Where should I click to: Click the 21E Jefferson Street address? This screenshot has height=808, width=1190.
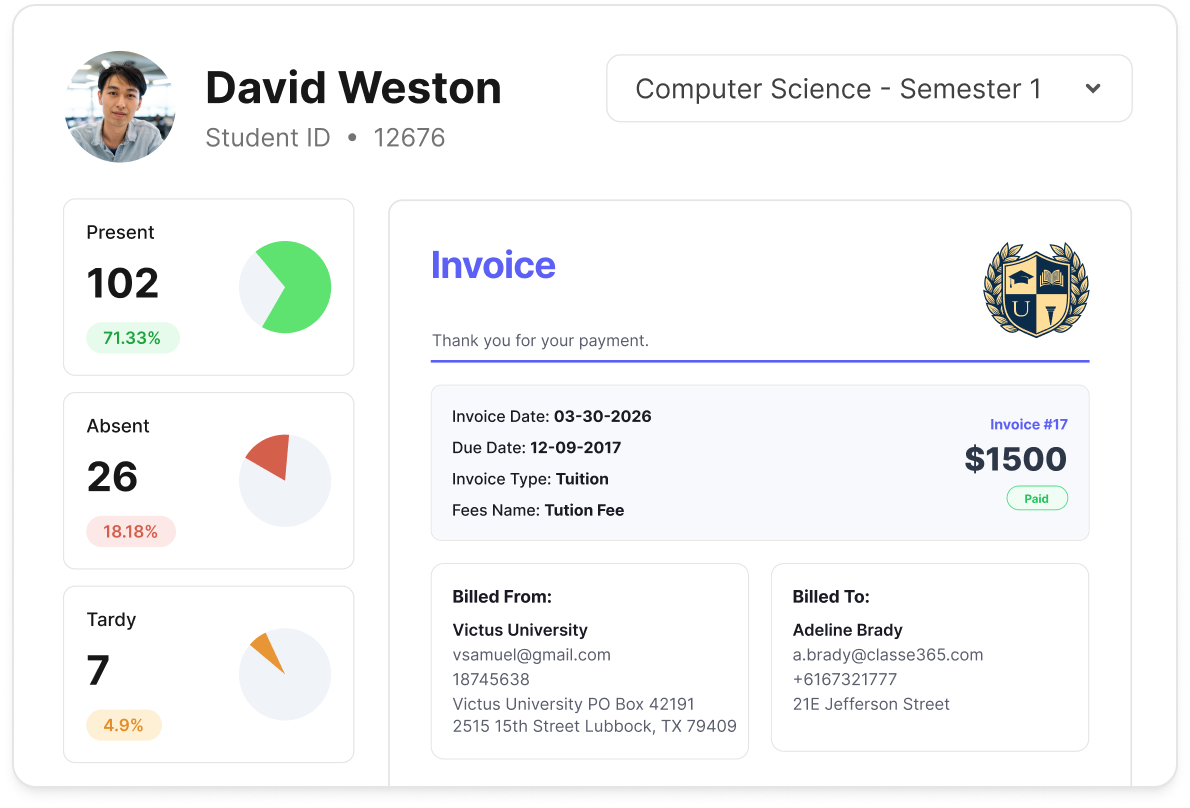point(871,704)
